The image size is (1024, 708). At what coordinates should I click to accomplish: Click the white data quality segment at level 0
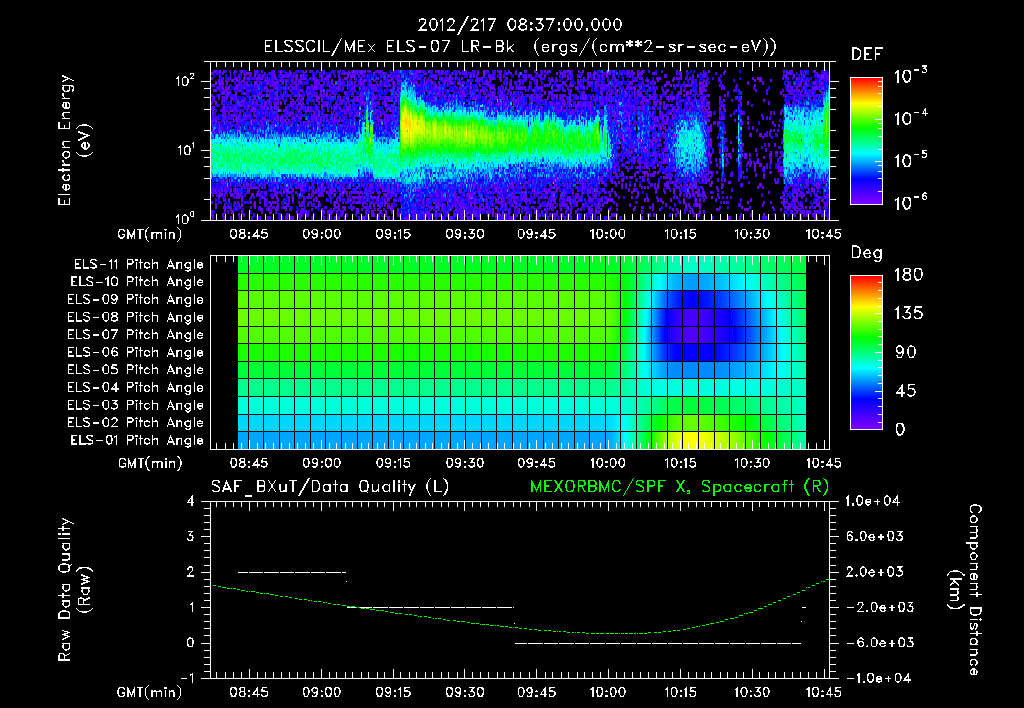pos(658,643)
